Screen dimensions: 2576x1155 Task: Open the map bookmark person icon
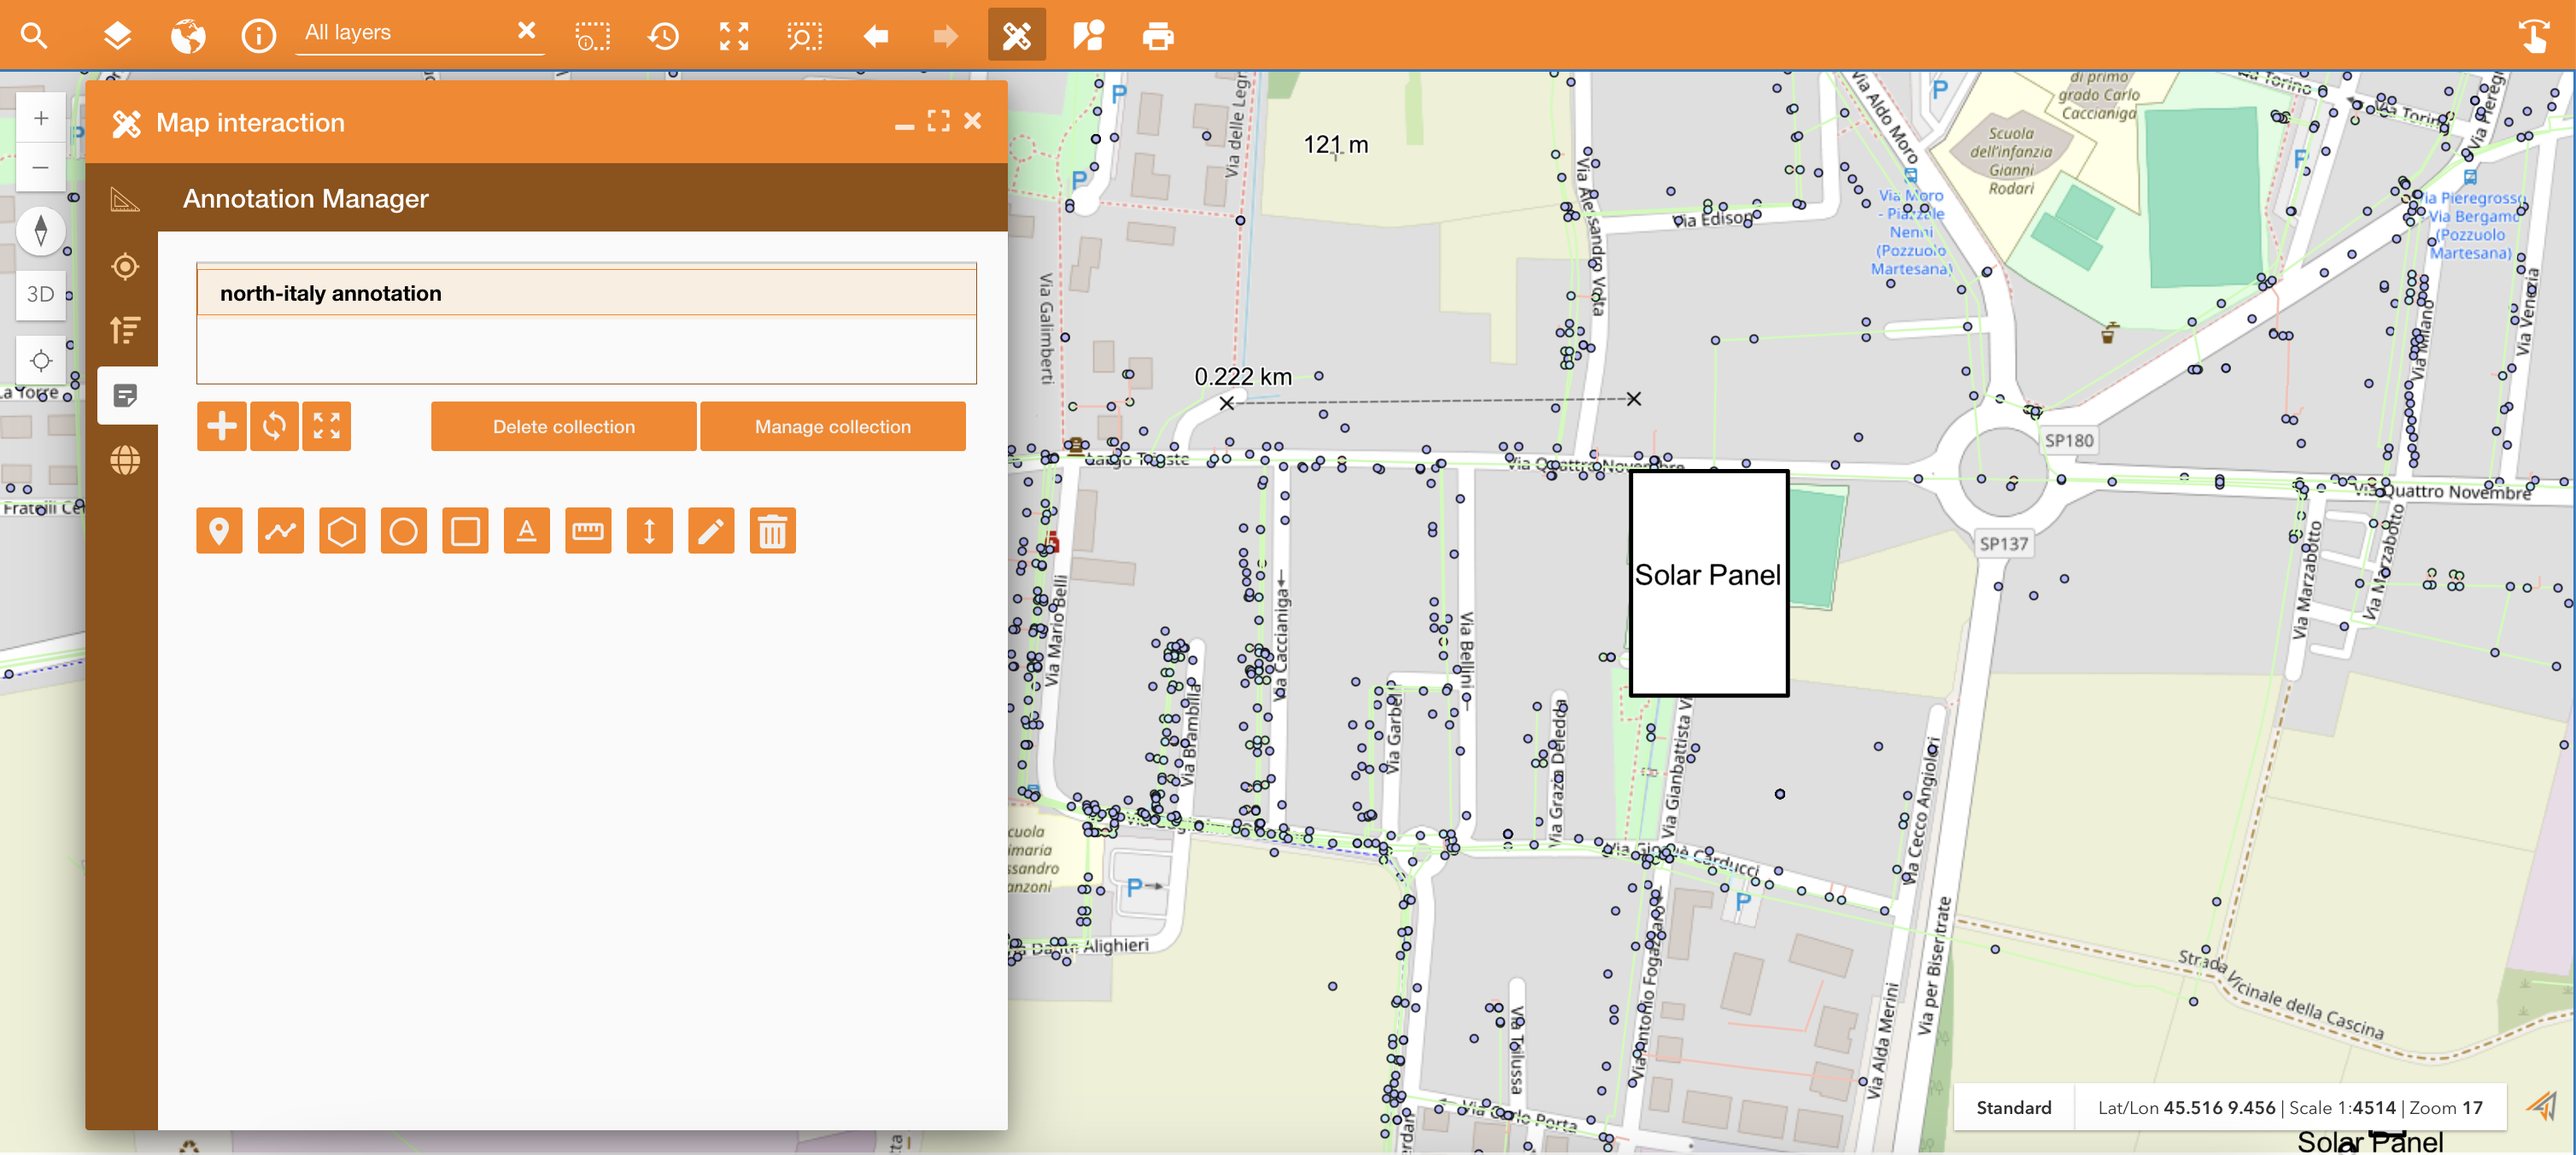pyautogui.click(x=1087, y=36)
